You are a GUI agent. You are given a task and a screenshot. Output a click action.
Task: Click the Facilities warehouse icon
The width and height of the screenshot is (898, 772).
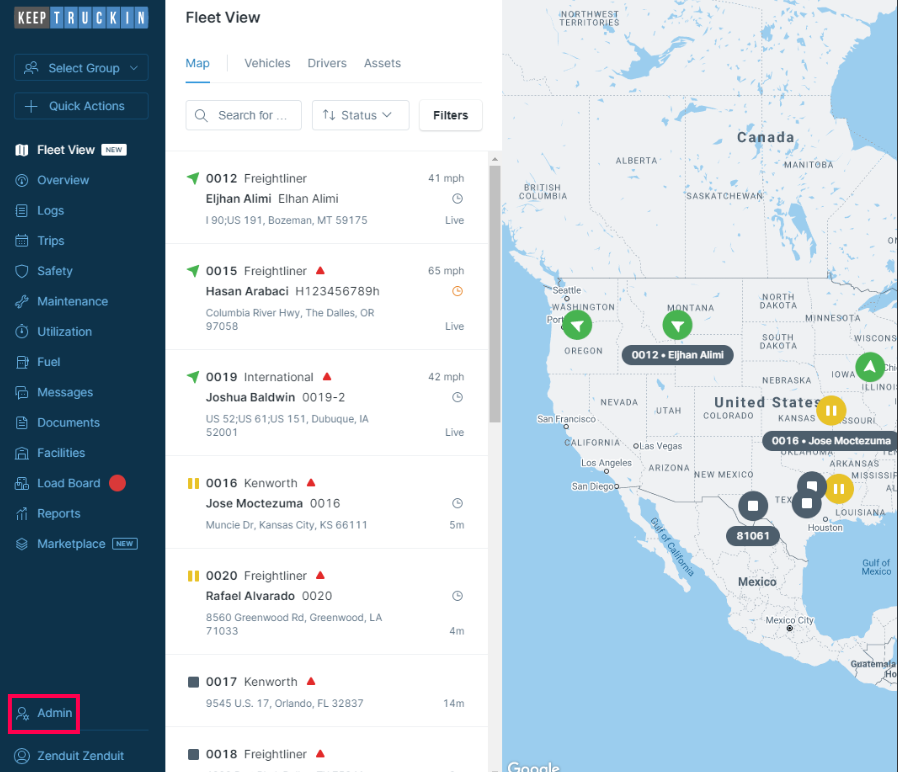pos(22,453)
